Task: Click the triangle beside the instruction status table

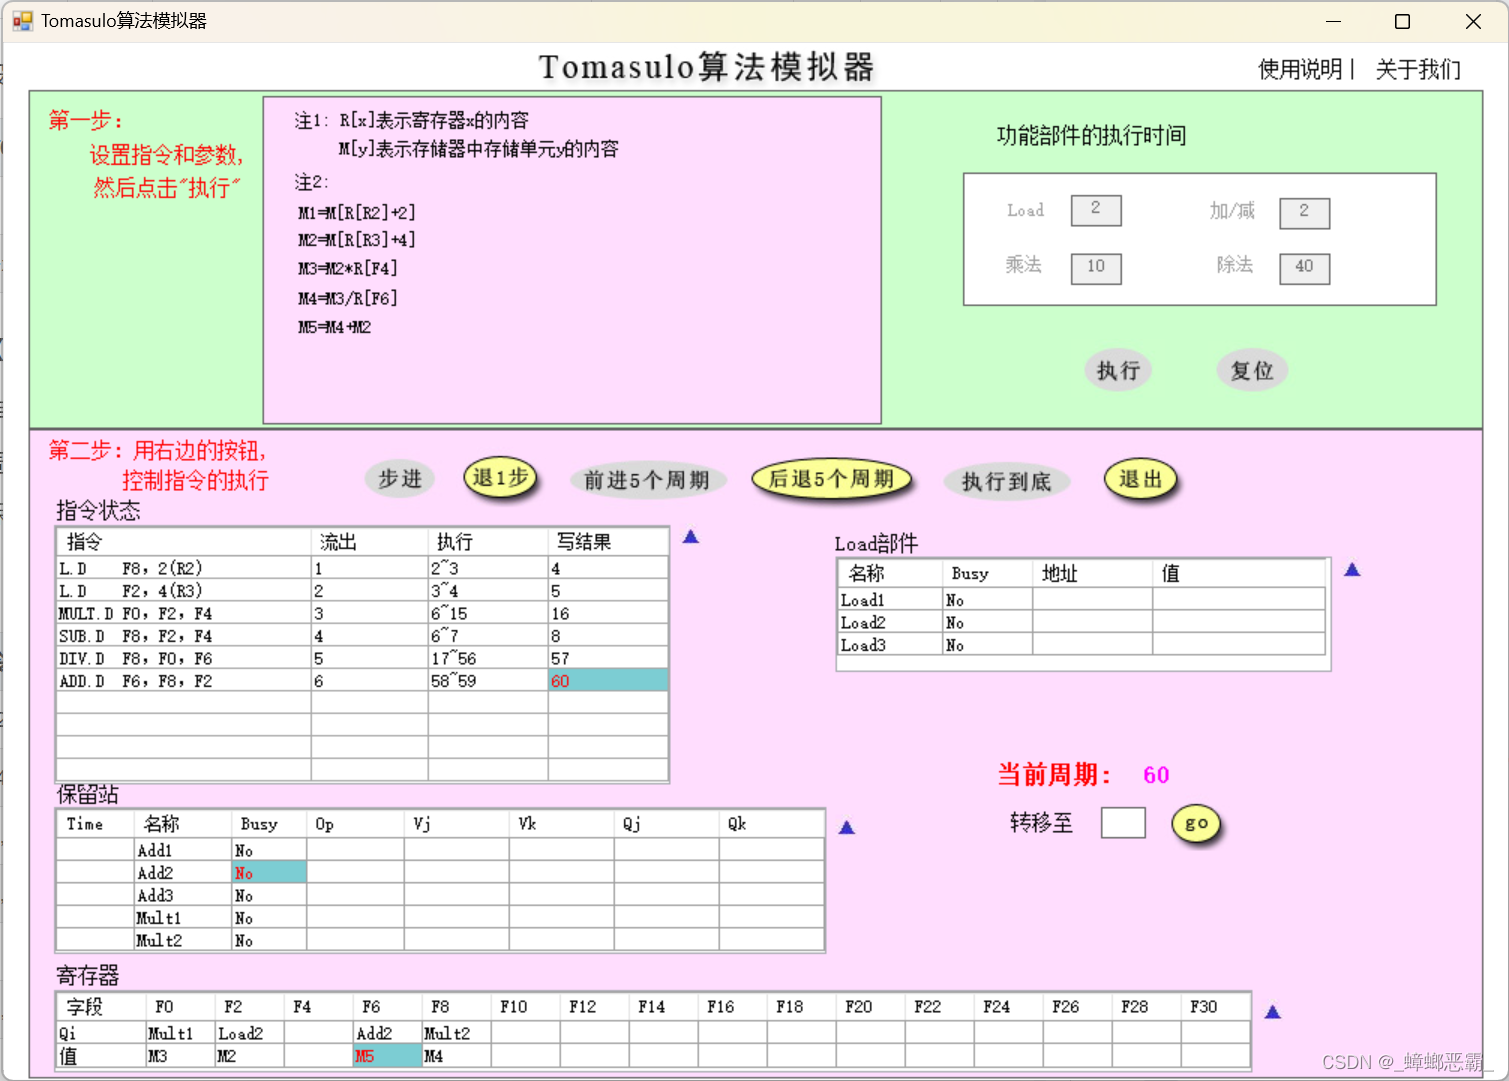Action: pos(691,537)
